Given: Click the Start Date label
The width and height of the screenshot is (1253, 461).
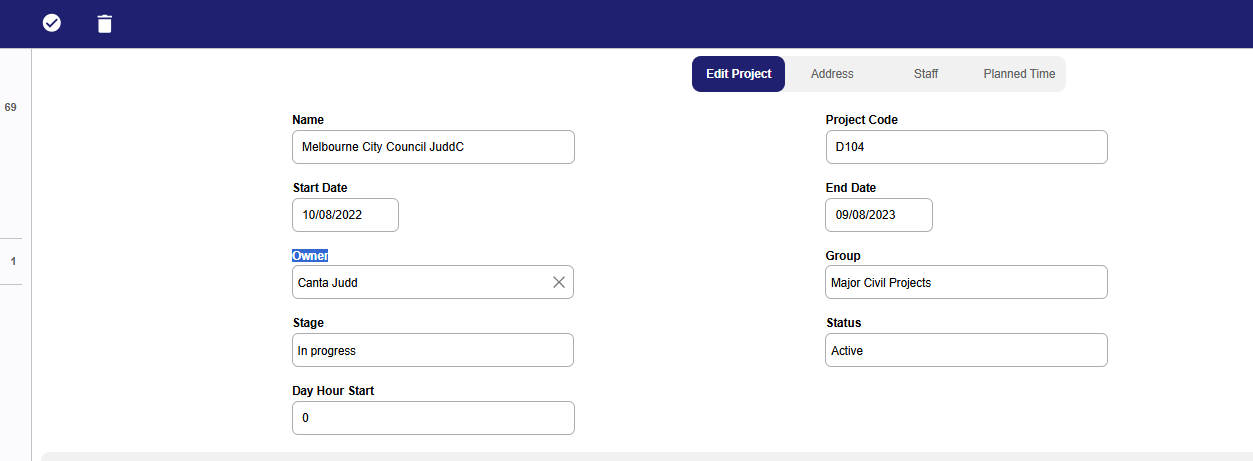Looking at the screenshot, I should coord(320,188).
